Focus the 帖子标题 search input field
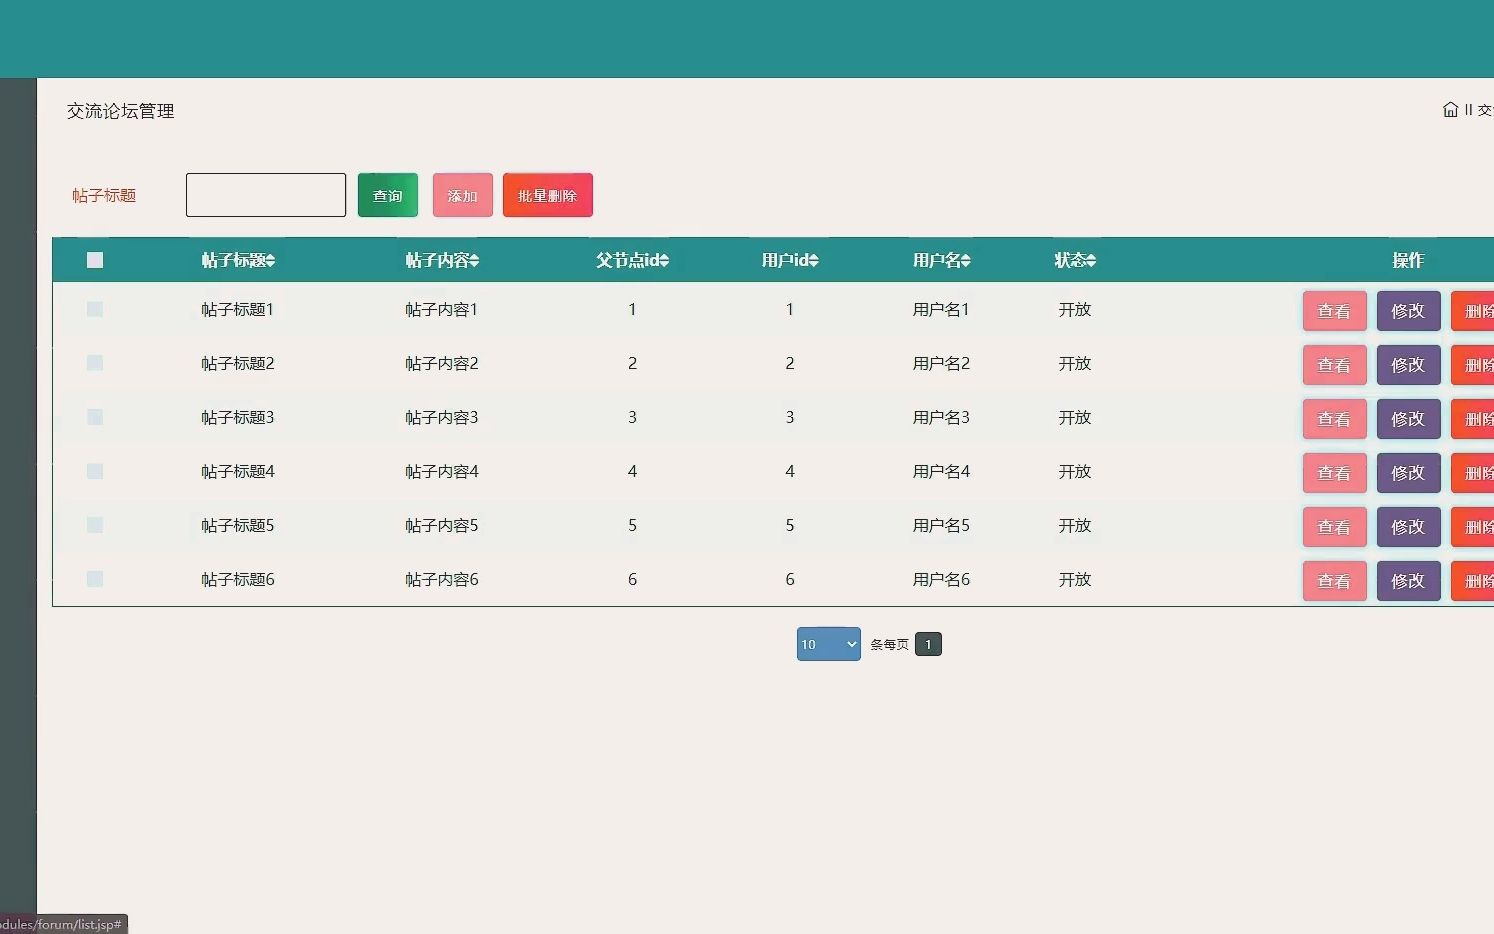Screen dimensions: 1494x934 pyautogui.click(x=266, y=195)
